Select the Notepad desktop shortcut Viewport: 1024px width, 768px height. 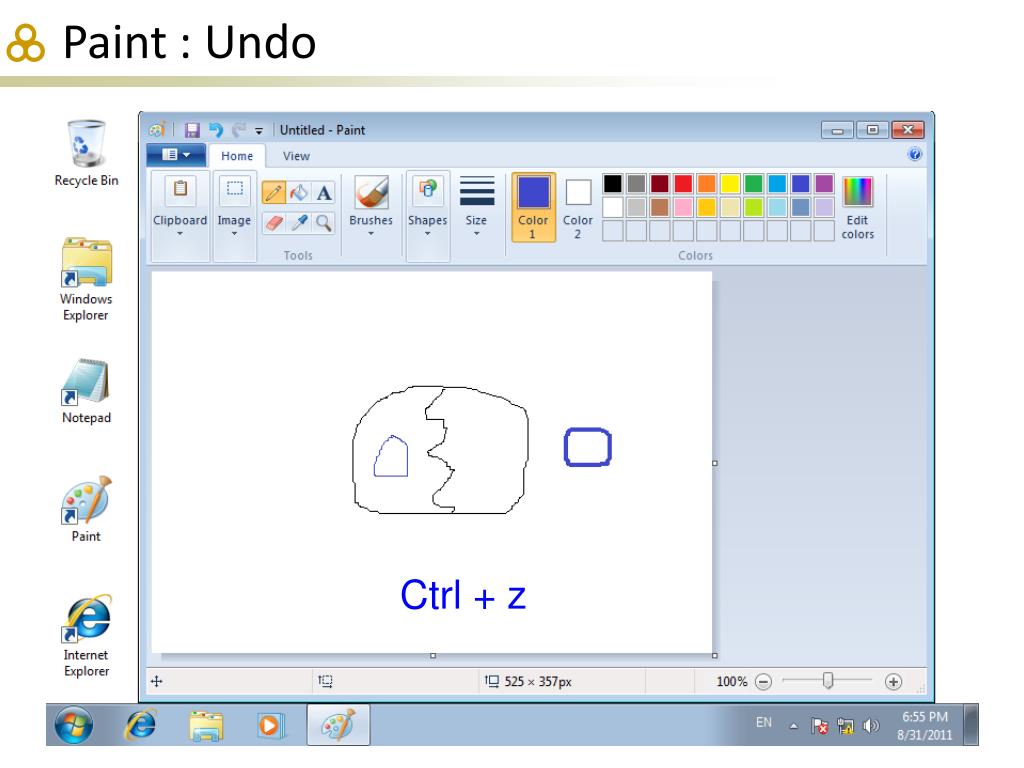(x=86, y=391)
